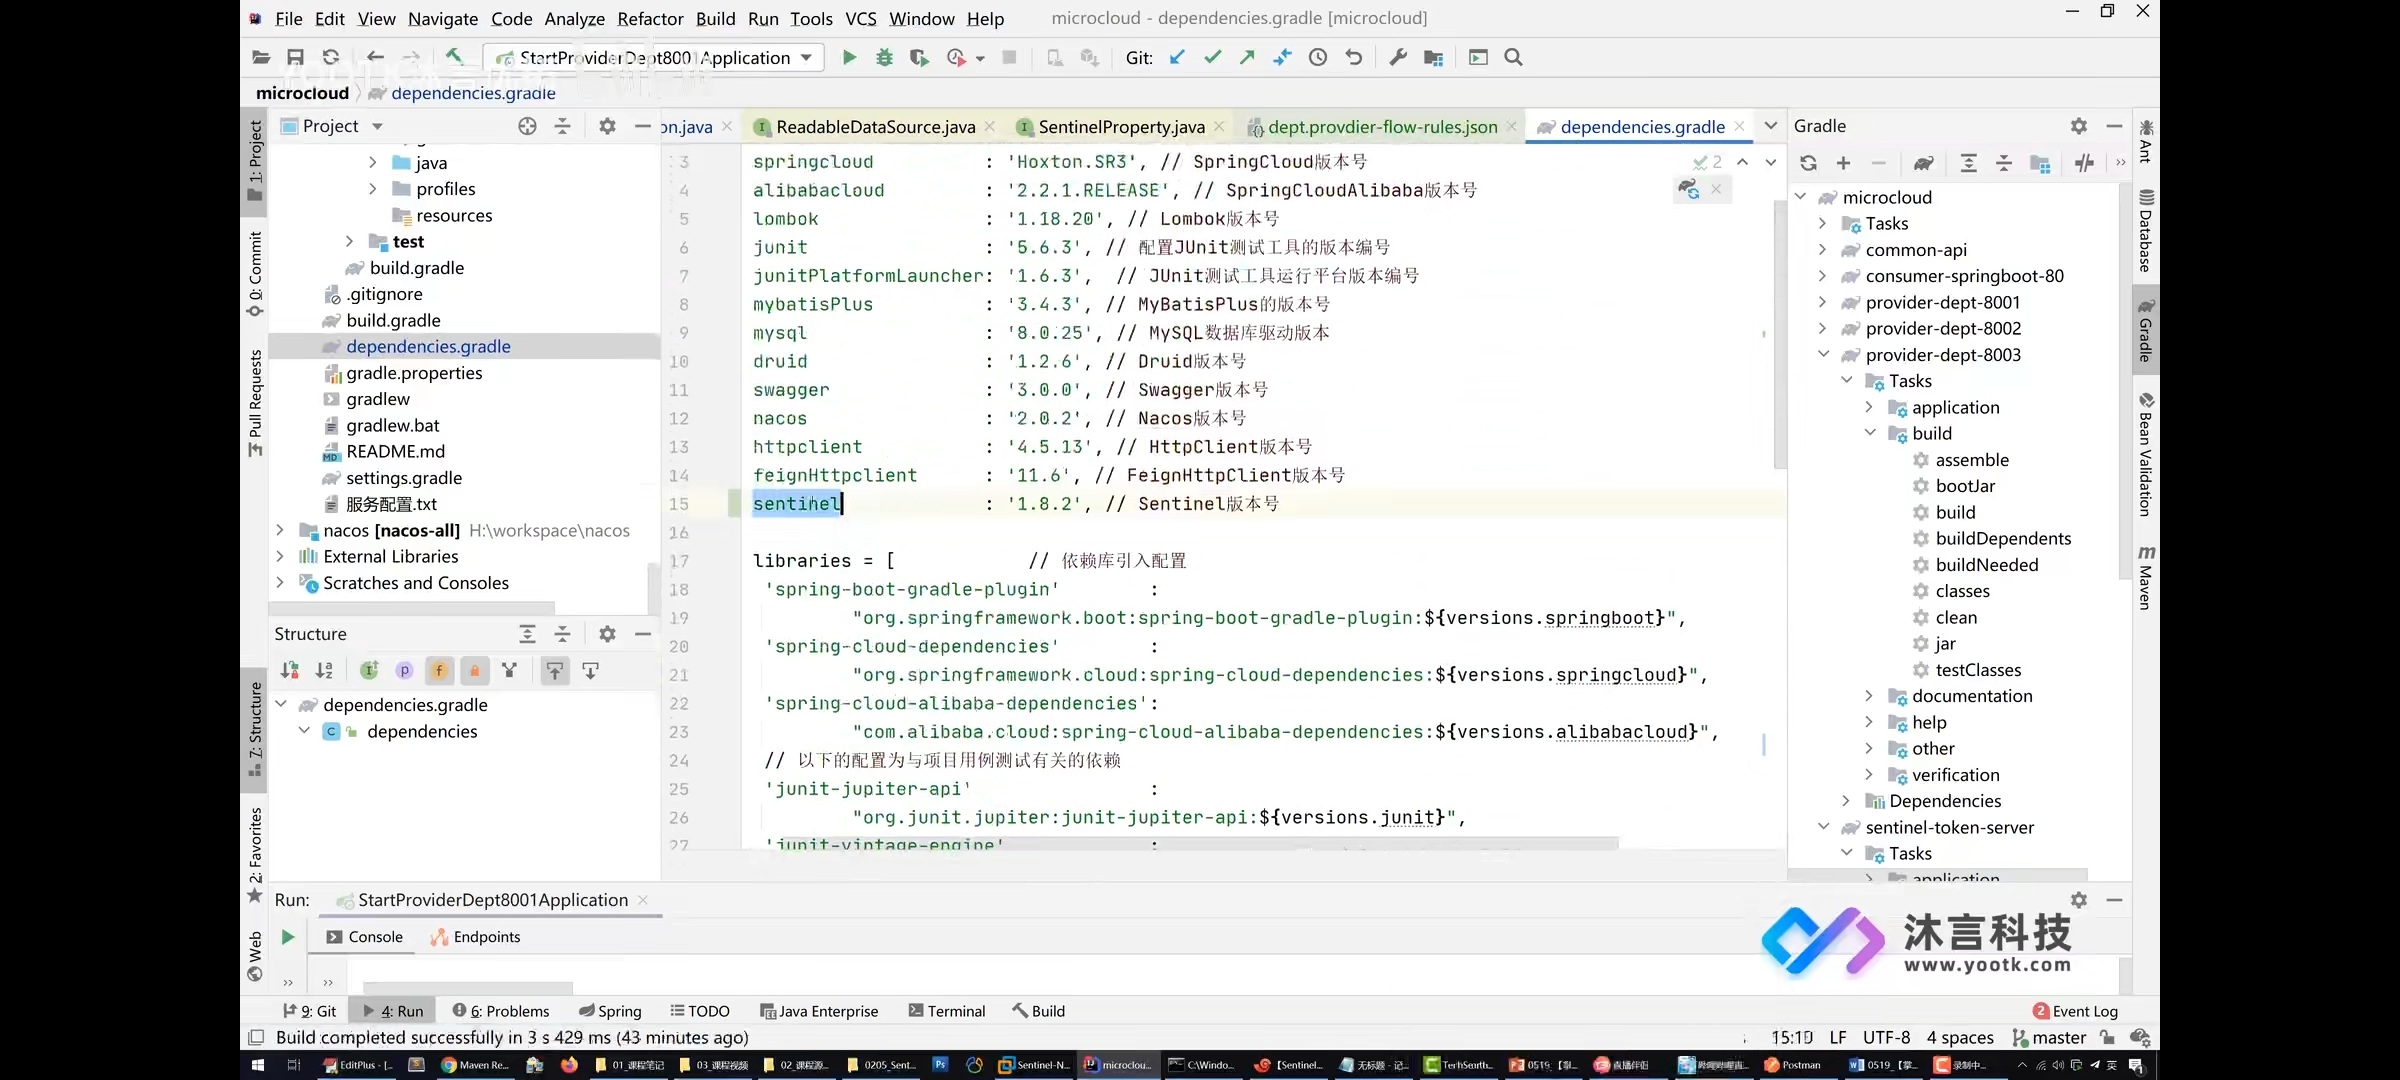
Task: Collapse all in the Project panel
Action: (562, 126)
